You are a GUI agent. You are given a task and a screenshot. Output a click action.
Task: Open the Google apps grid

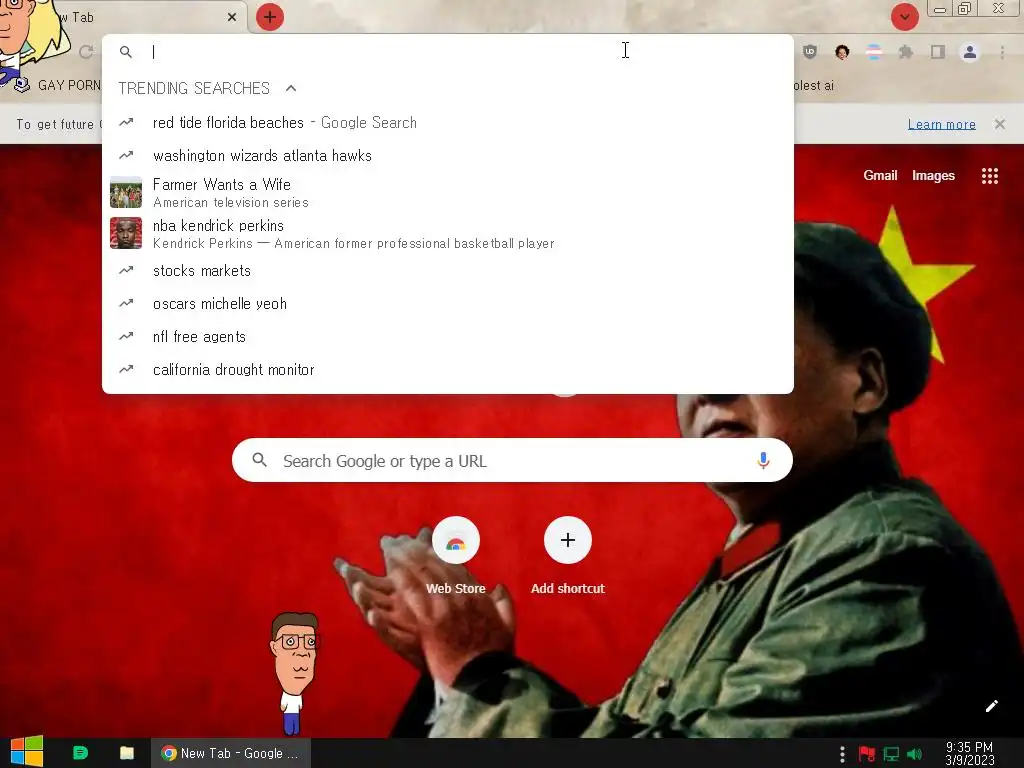(x=989, y=176)
